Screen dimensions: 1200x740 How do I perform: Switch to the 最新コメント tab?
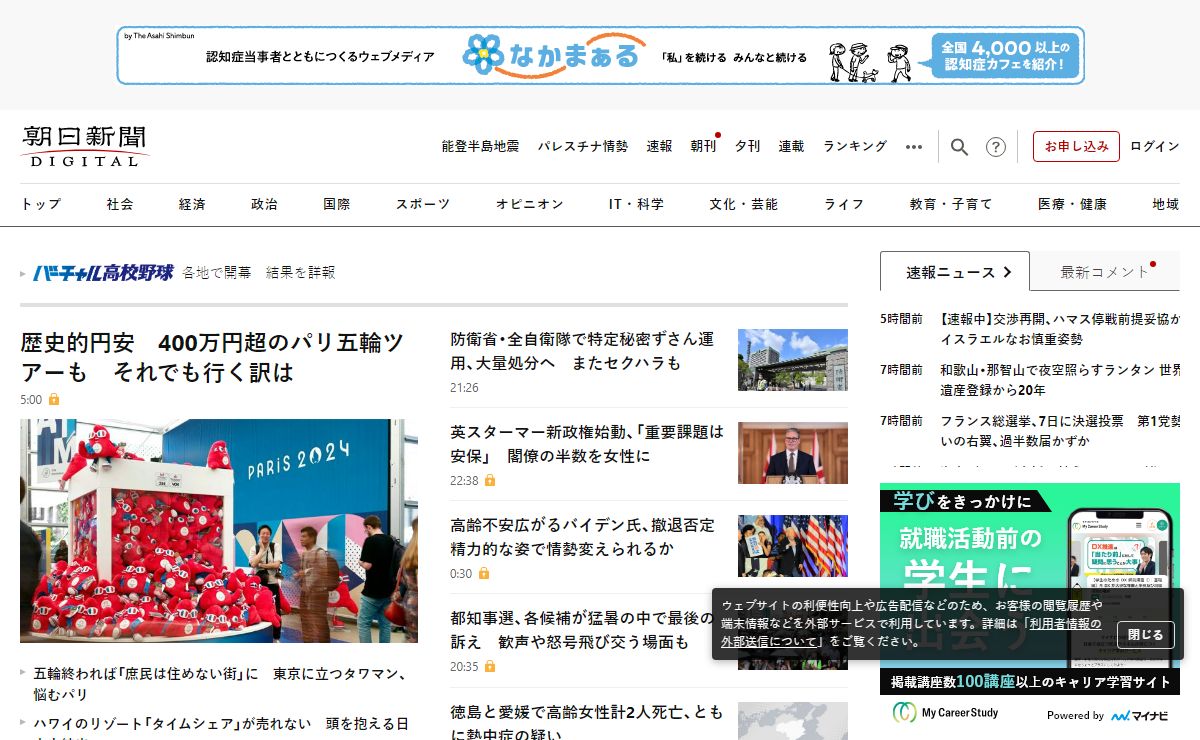[x=1105, y=272]
